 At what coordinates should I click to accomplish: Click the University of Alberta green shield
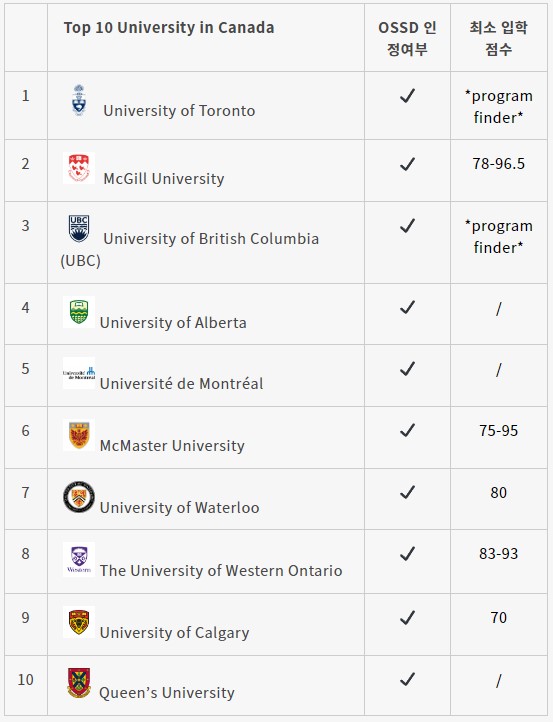(x=79, y=312)
